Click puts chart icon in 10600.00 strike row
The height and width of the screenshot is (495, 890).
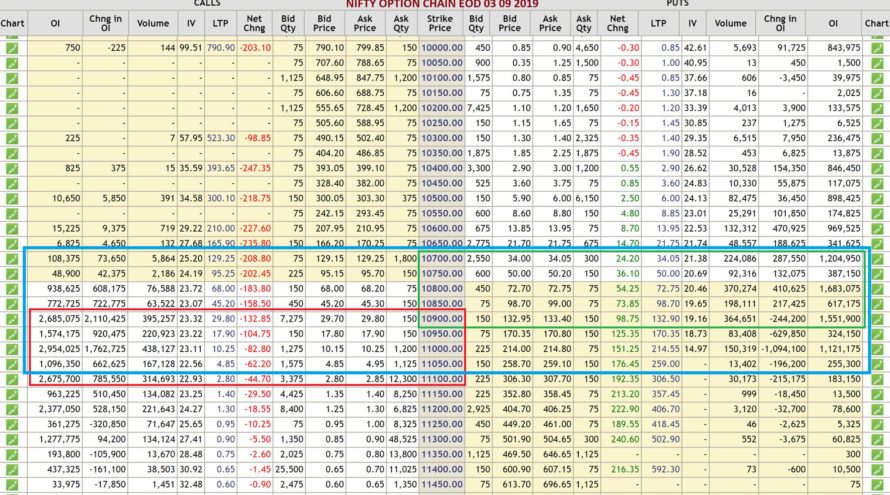pyautogui.click(x=877, y=228)
